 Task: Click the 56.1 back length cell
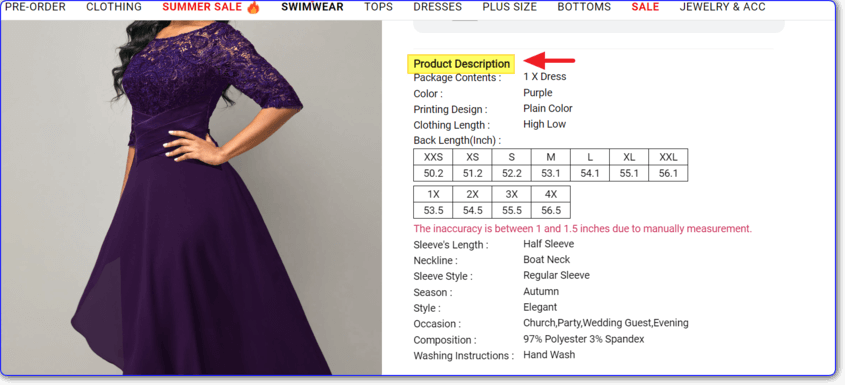pos(668,173)
